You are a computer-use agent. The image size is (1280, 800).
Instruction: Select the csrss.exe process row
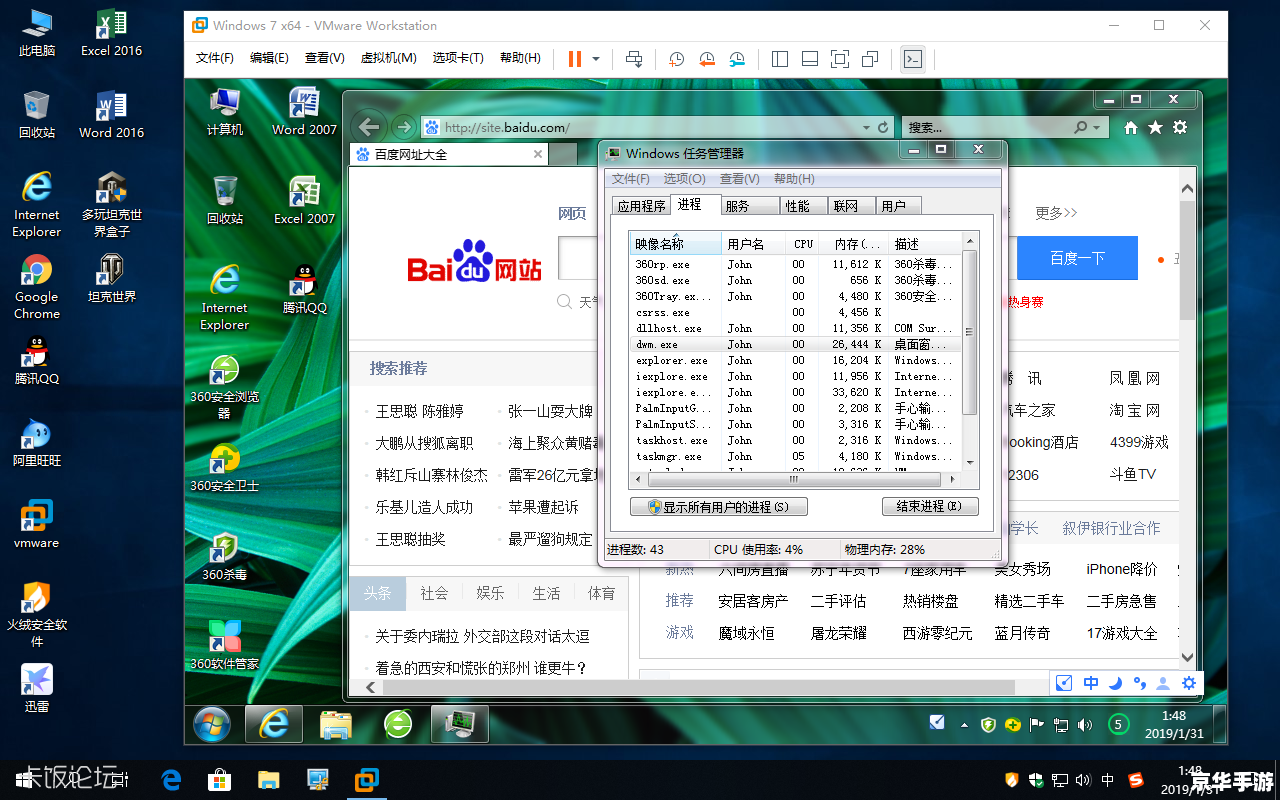click(x=795, y=312)
